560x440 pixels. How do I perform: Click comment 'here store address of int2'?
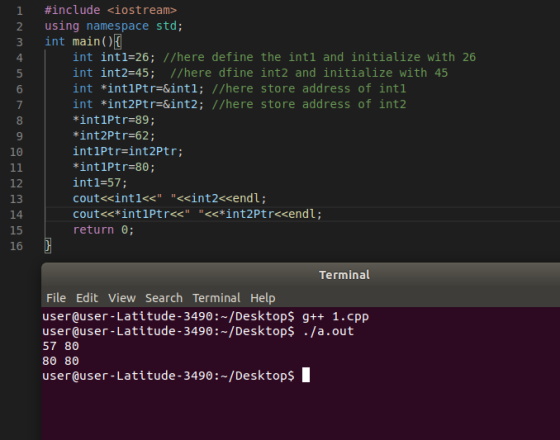[309, 104]
